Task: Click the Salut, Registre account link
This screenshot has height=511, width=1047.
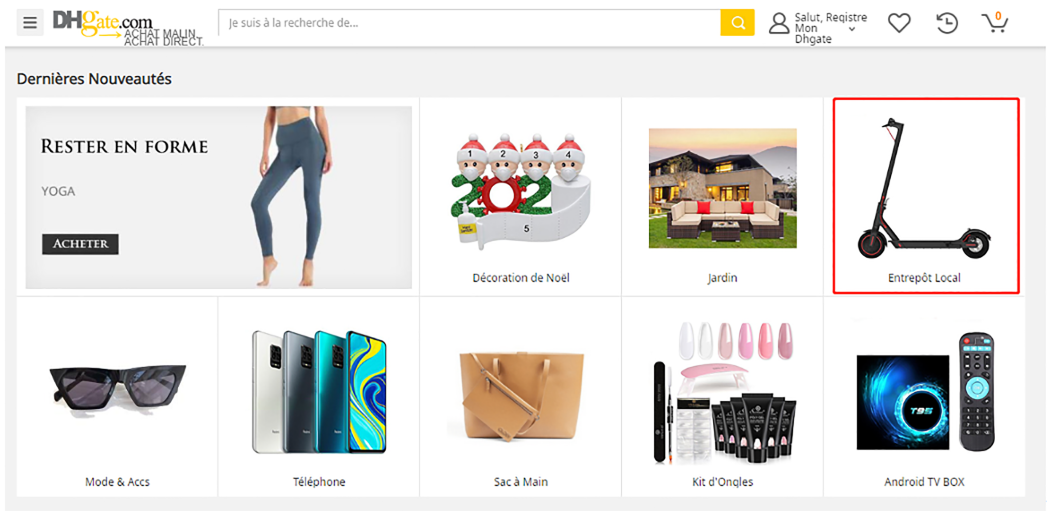Action: (831, 18)
